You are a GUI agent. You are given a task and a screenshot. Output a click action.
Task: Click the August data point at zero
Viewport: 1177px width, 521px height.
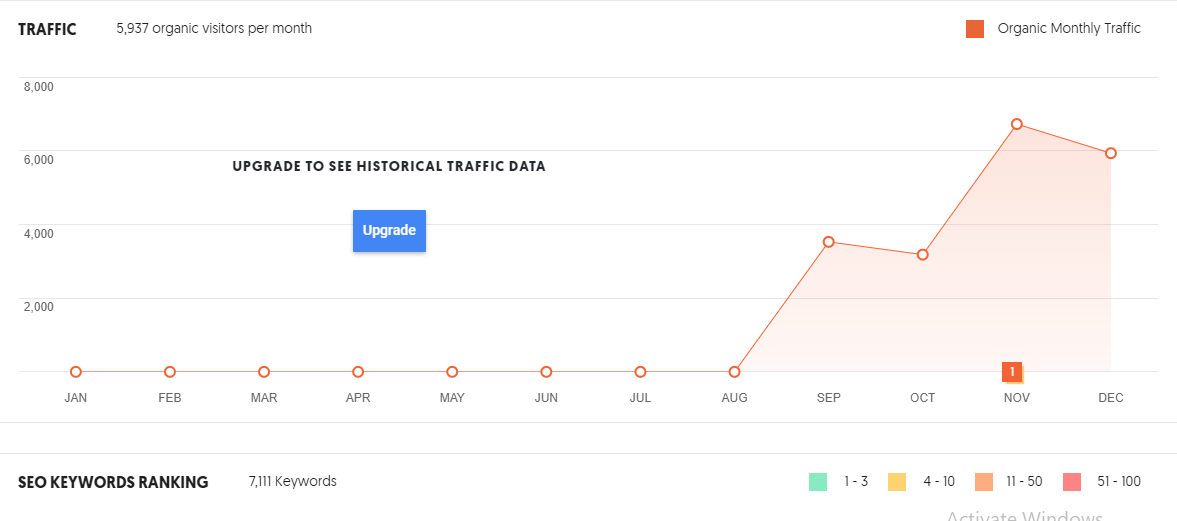click(734, 372)
